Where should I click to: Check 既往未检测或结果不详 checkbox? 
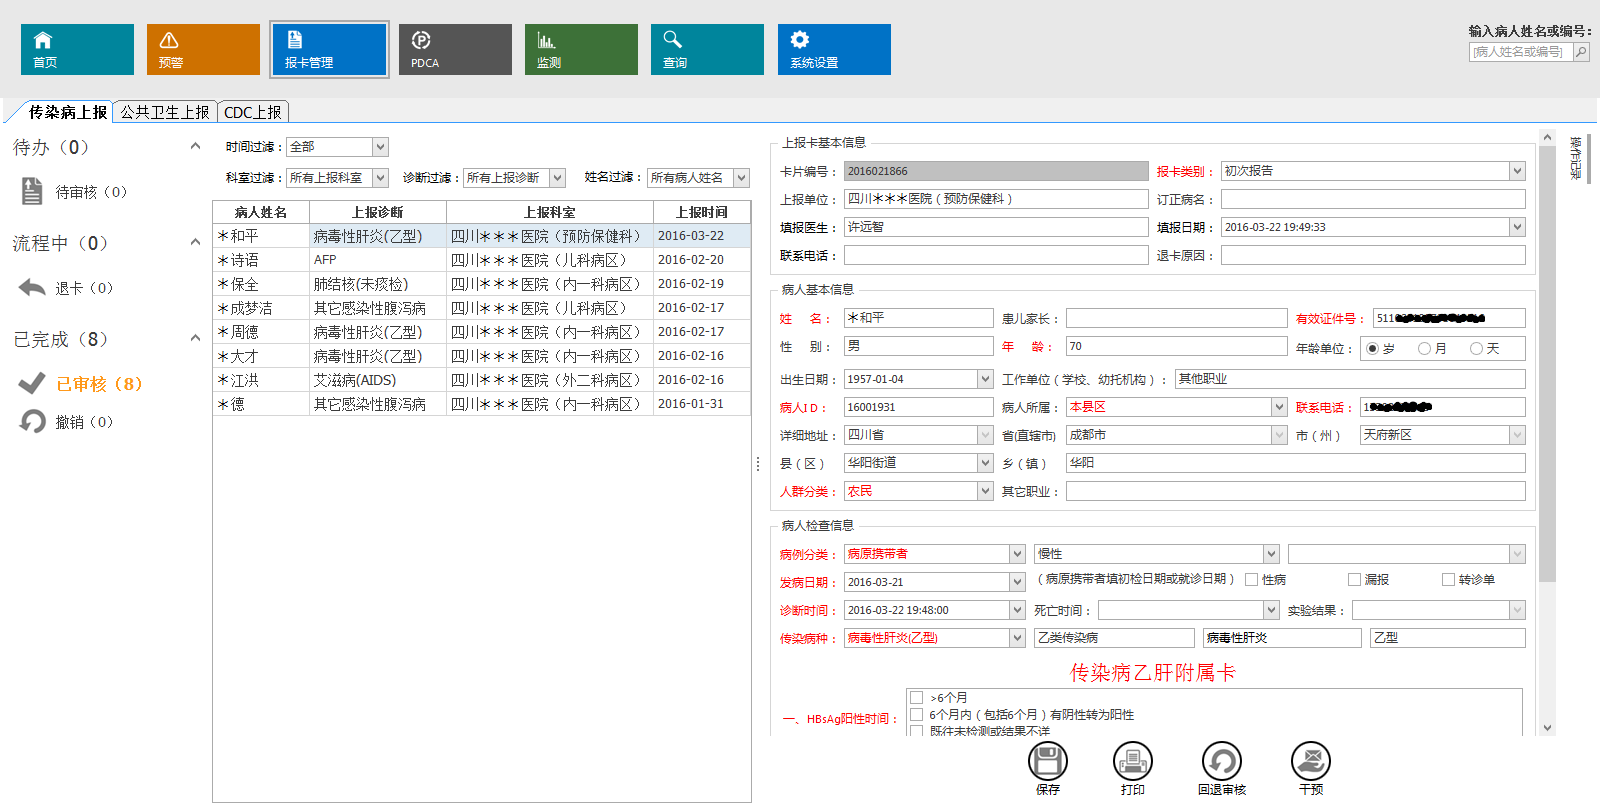[916, 731]
